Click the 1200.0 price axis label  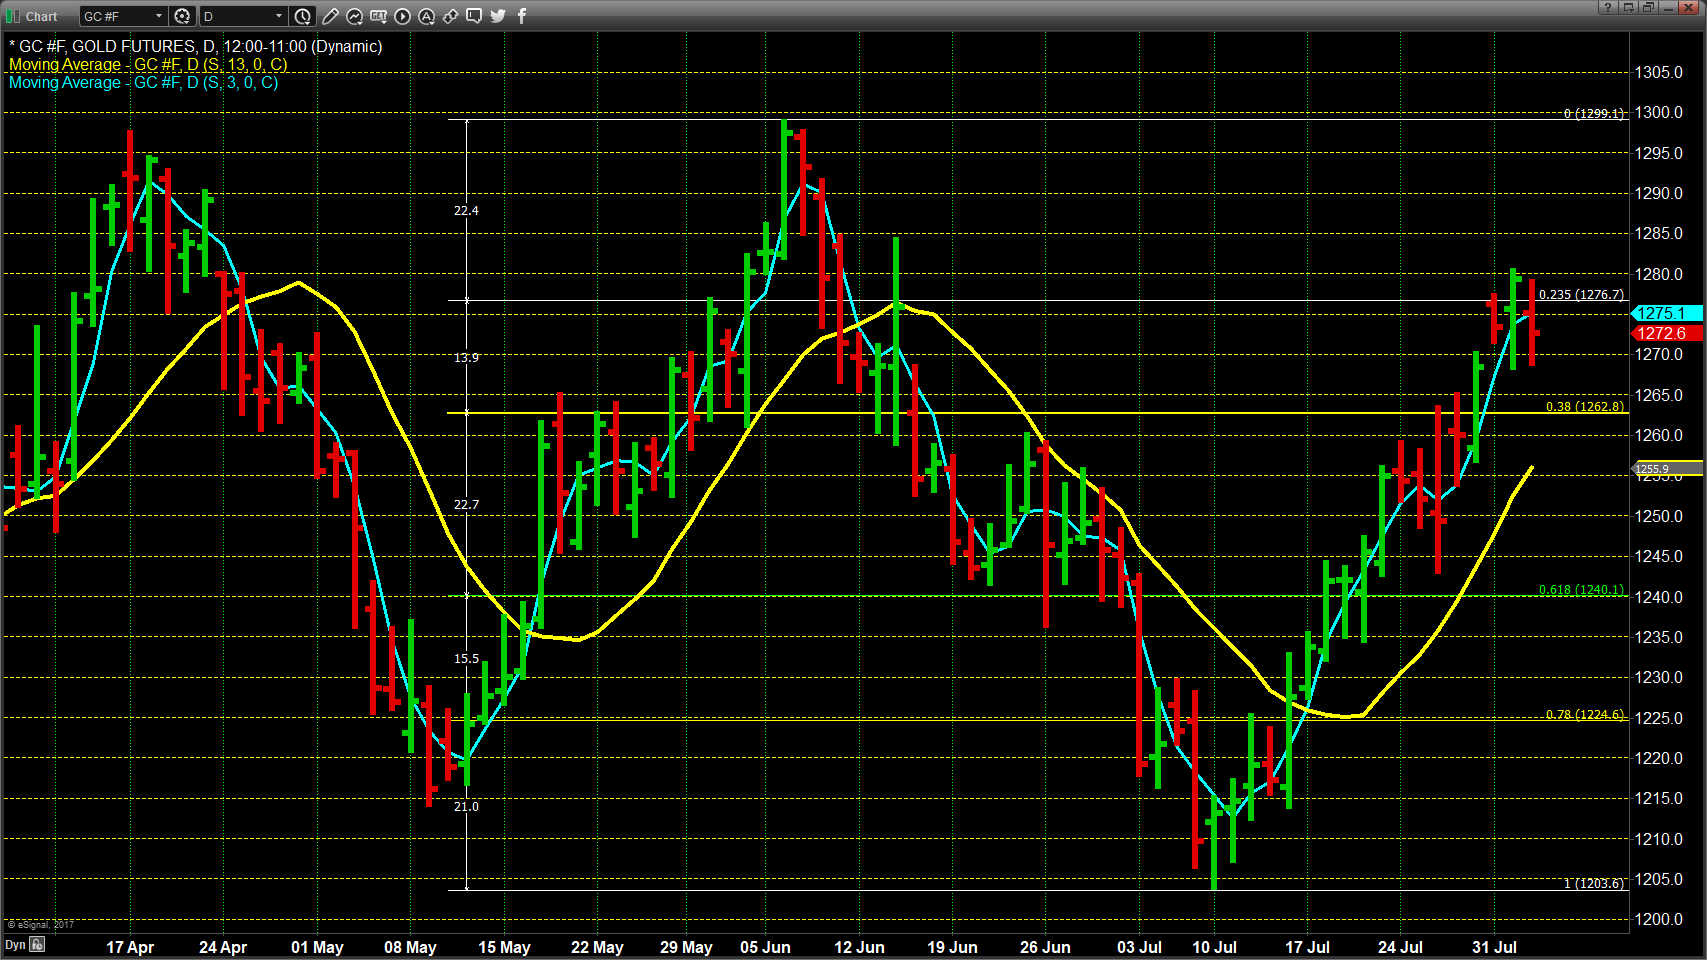pyautogui.click(x=1659, y=919)
